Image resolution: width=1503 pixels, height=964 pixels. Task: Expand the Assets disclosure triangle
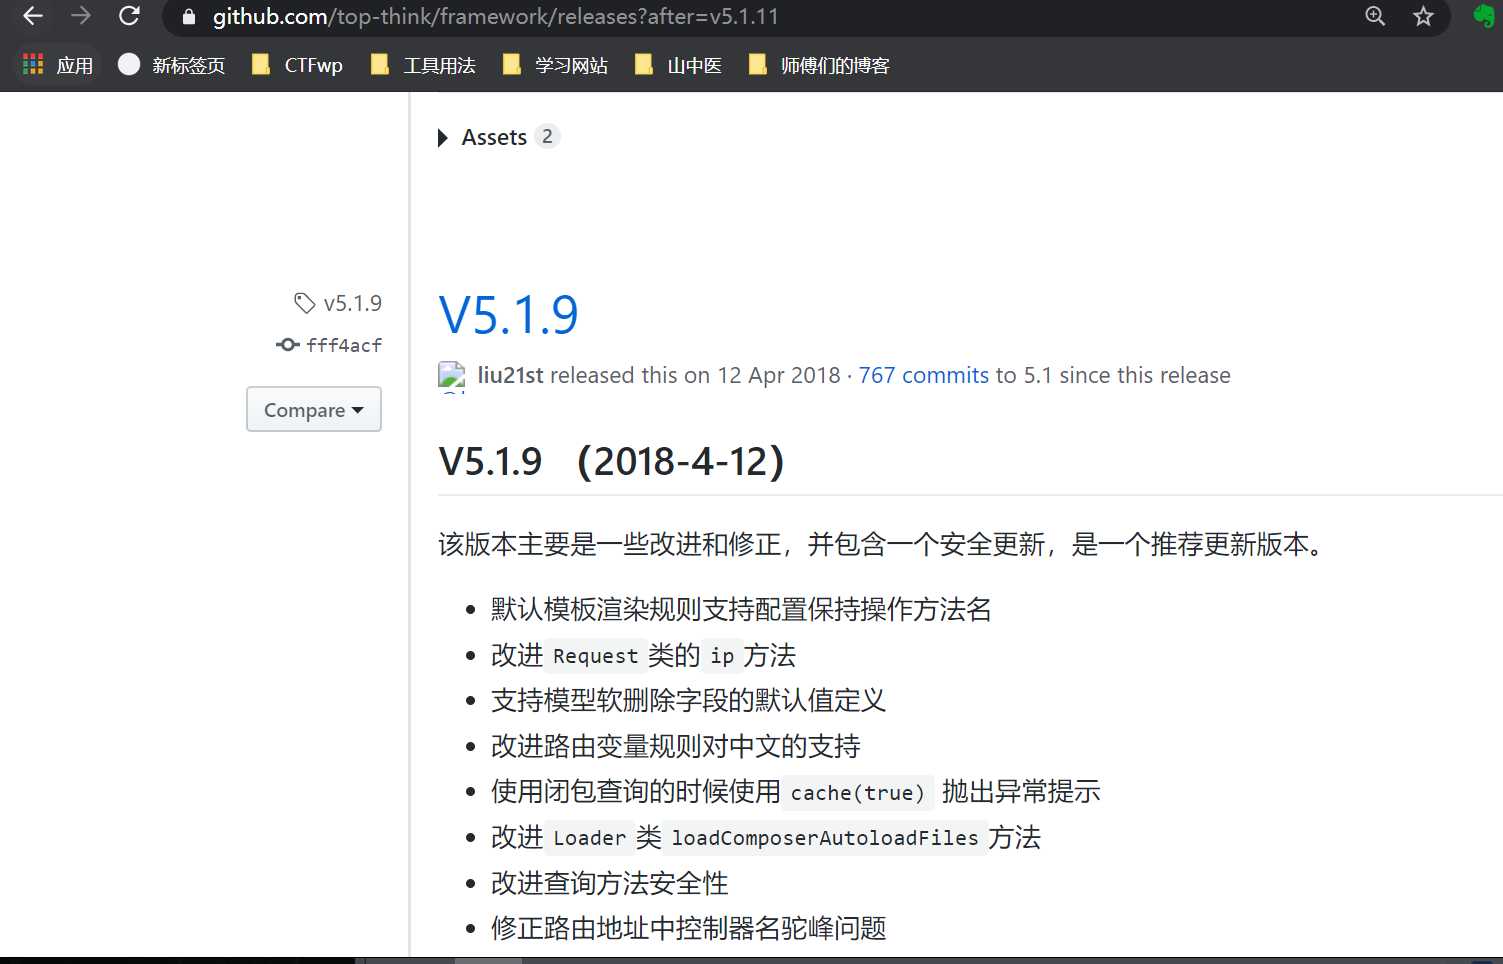[x=443, y=138]
